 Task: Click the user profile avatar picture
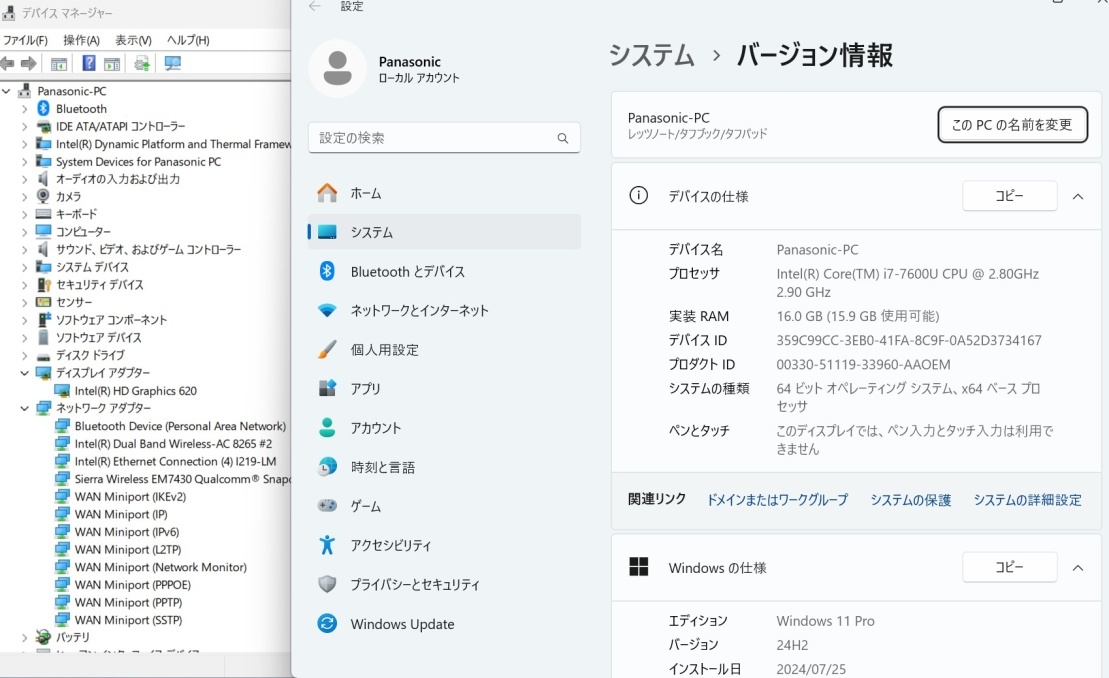coord(337,69)
